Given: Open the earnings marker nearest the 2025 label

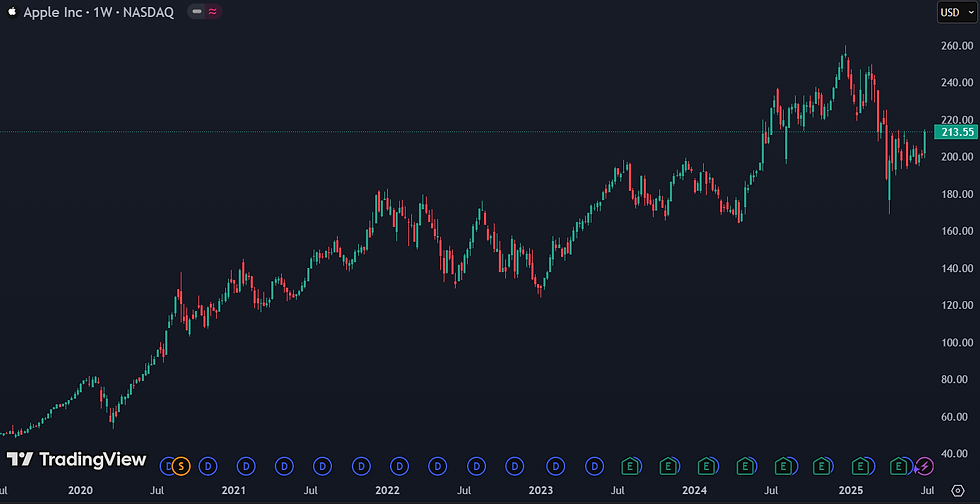Looking at the screenshot, I should tap(861, 466).
